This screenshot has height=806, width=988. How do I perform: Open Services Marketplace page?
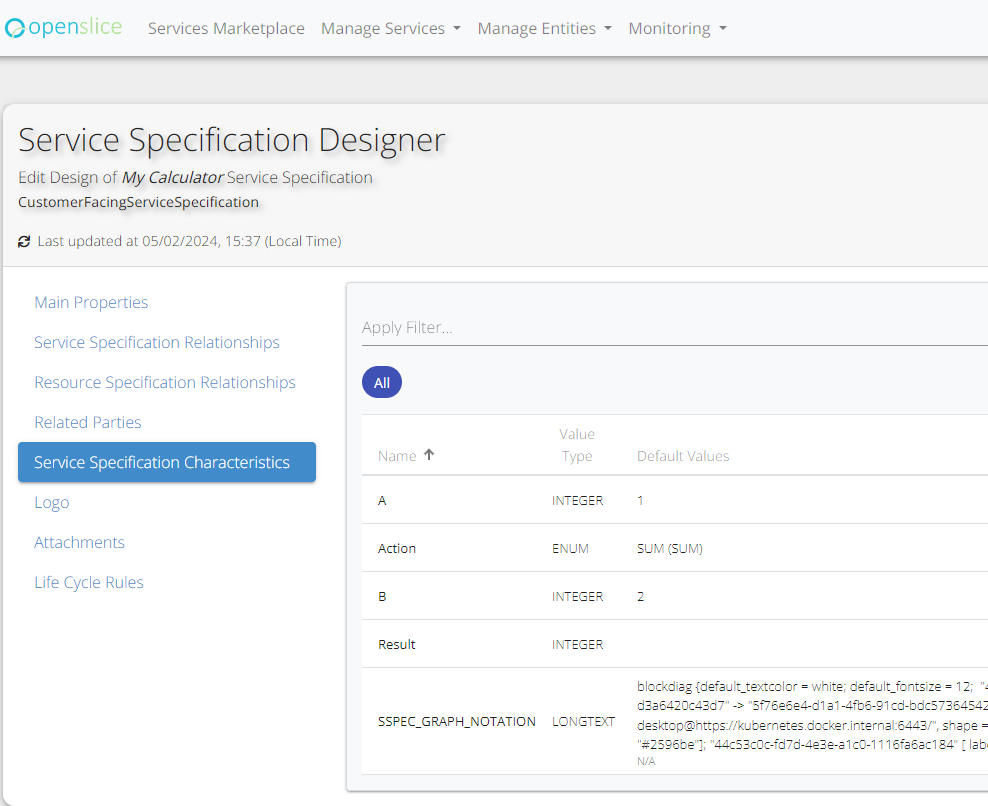tap(226, 29)
